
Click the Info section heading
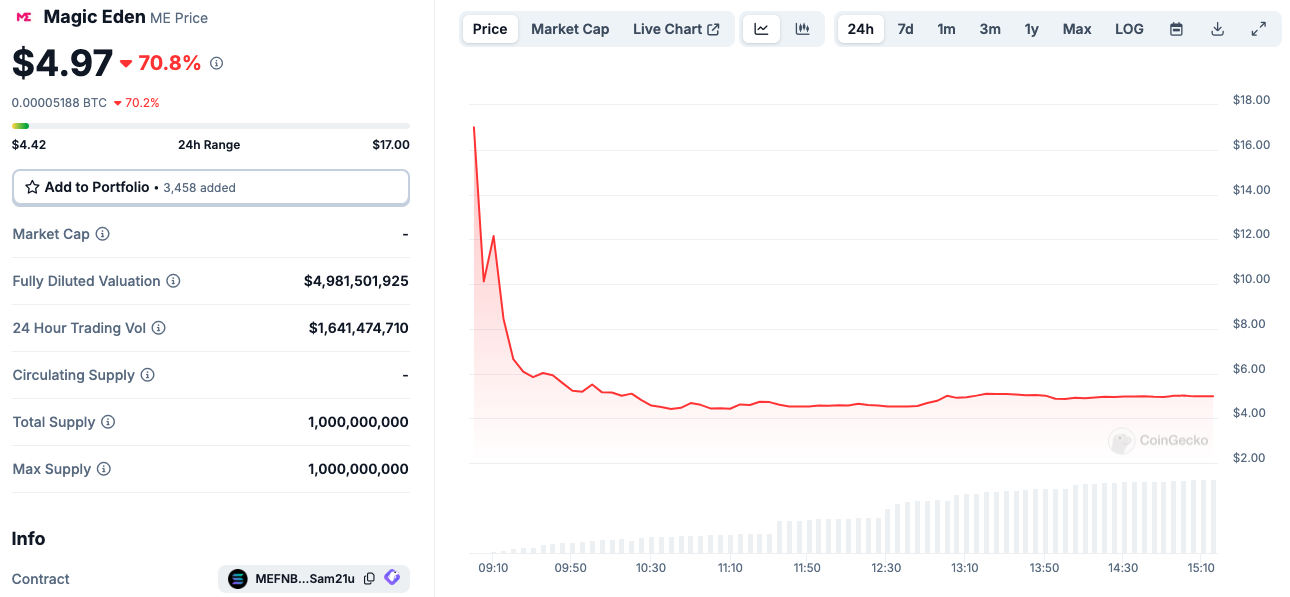28,538
